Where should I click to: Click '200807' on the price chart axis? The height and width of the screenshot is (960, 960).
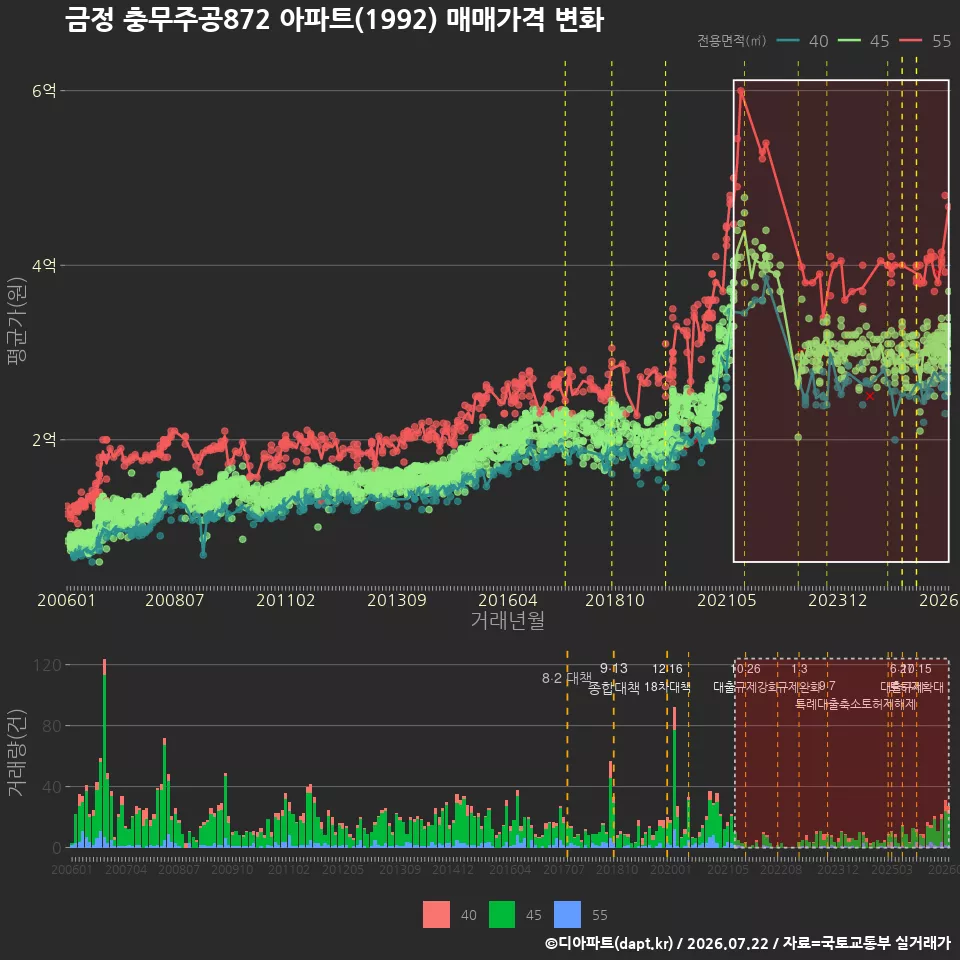click(x=174, y=600)
